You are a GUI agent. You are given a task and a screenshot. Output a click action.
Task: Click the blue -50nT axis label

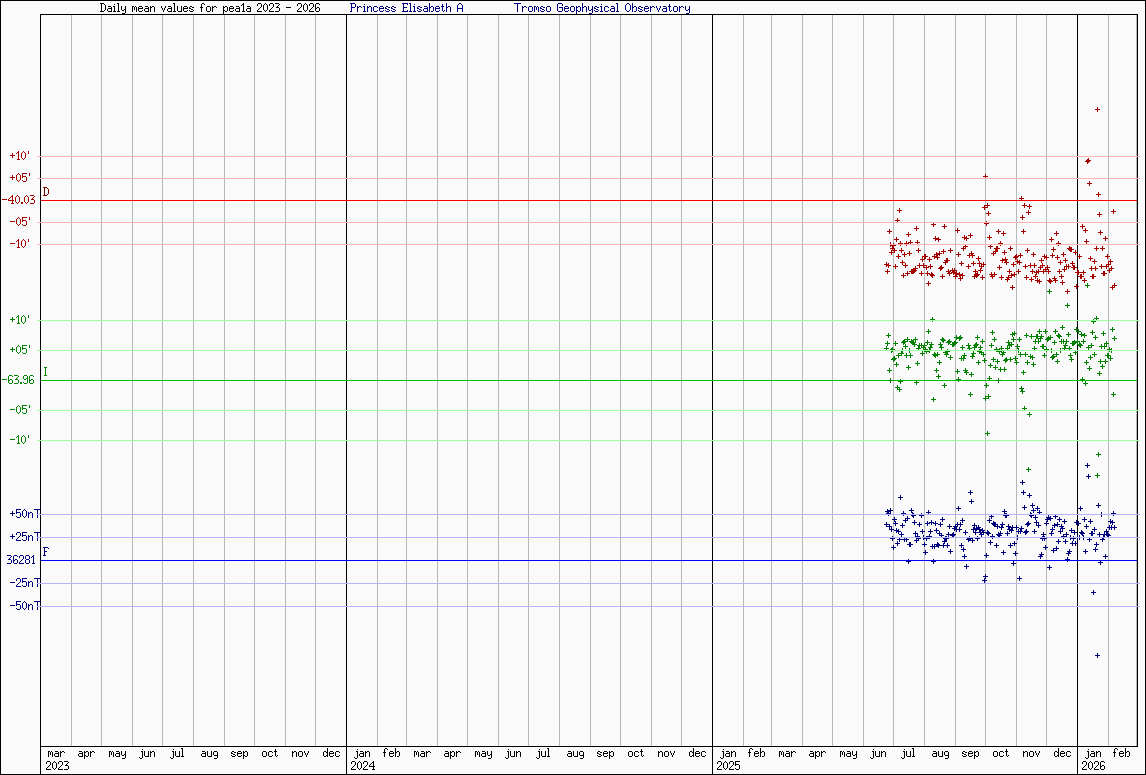click(x=24, y=606)
